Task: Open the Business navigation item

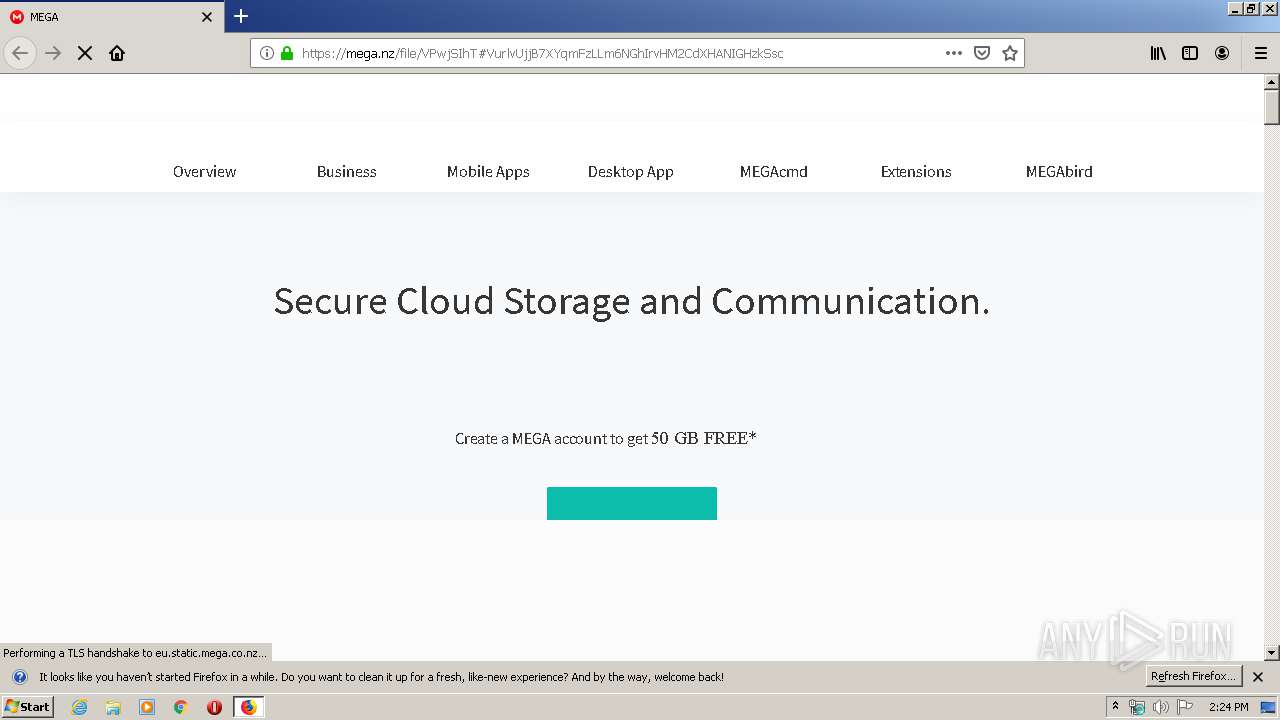Action: tap(346, 171)
